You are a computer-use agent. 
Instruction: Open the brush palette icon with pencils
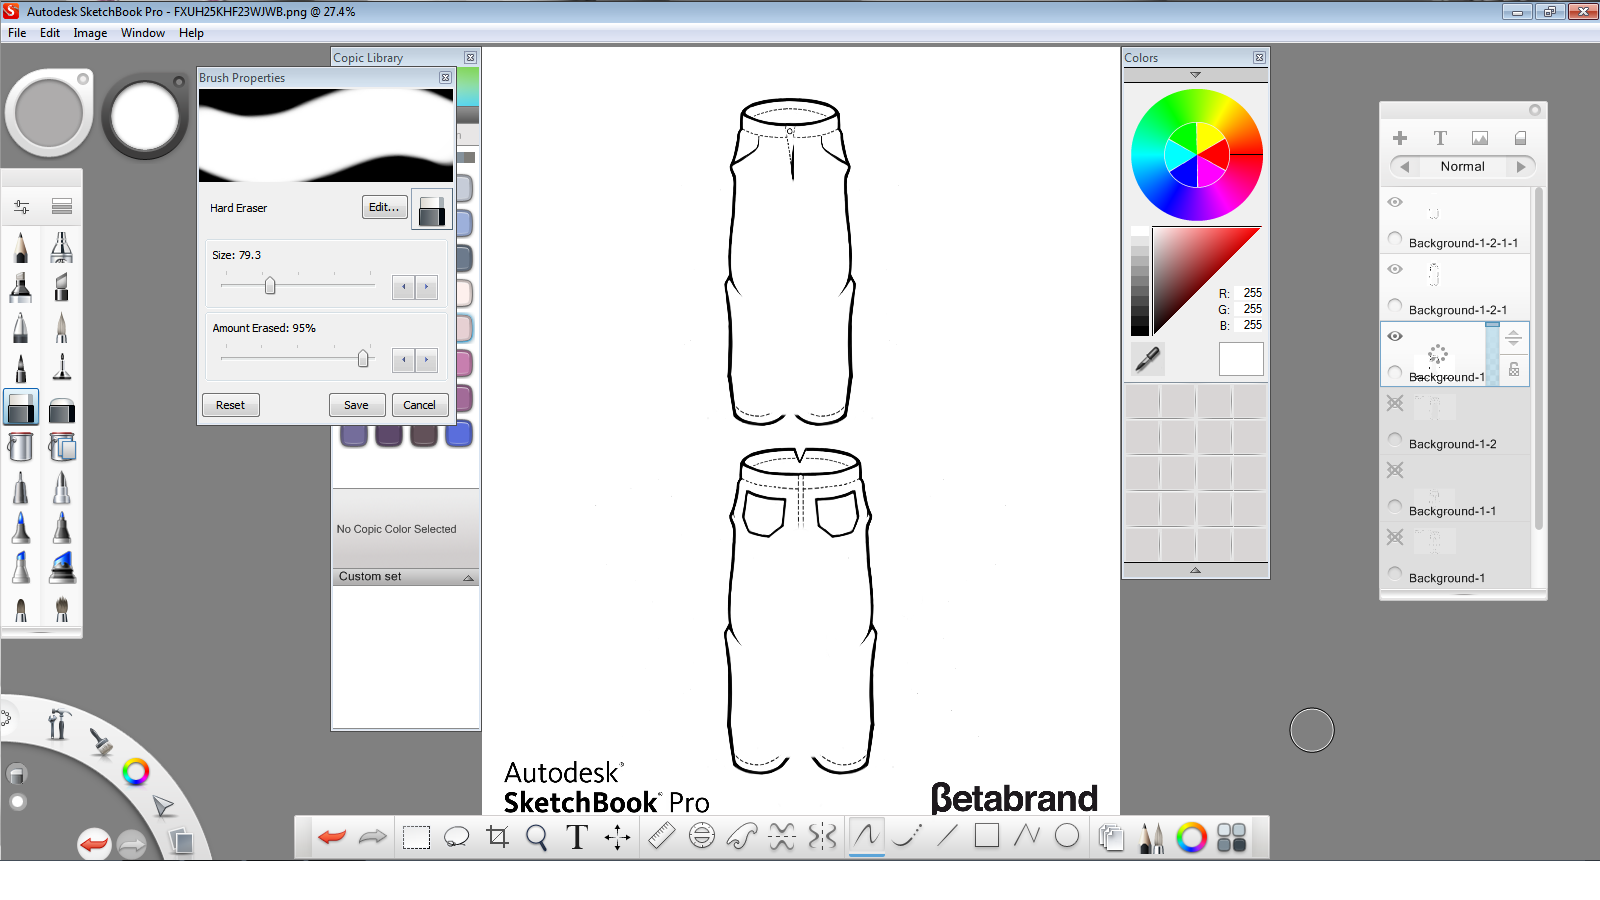click(x=1151, y=837)
